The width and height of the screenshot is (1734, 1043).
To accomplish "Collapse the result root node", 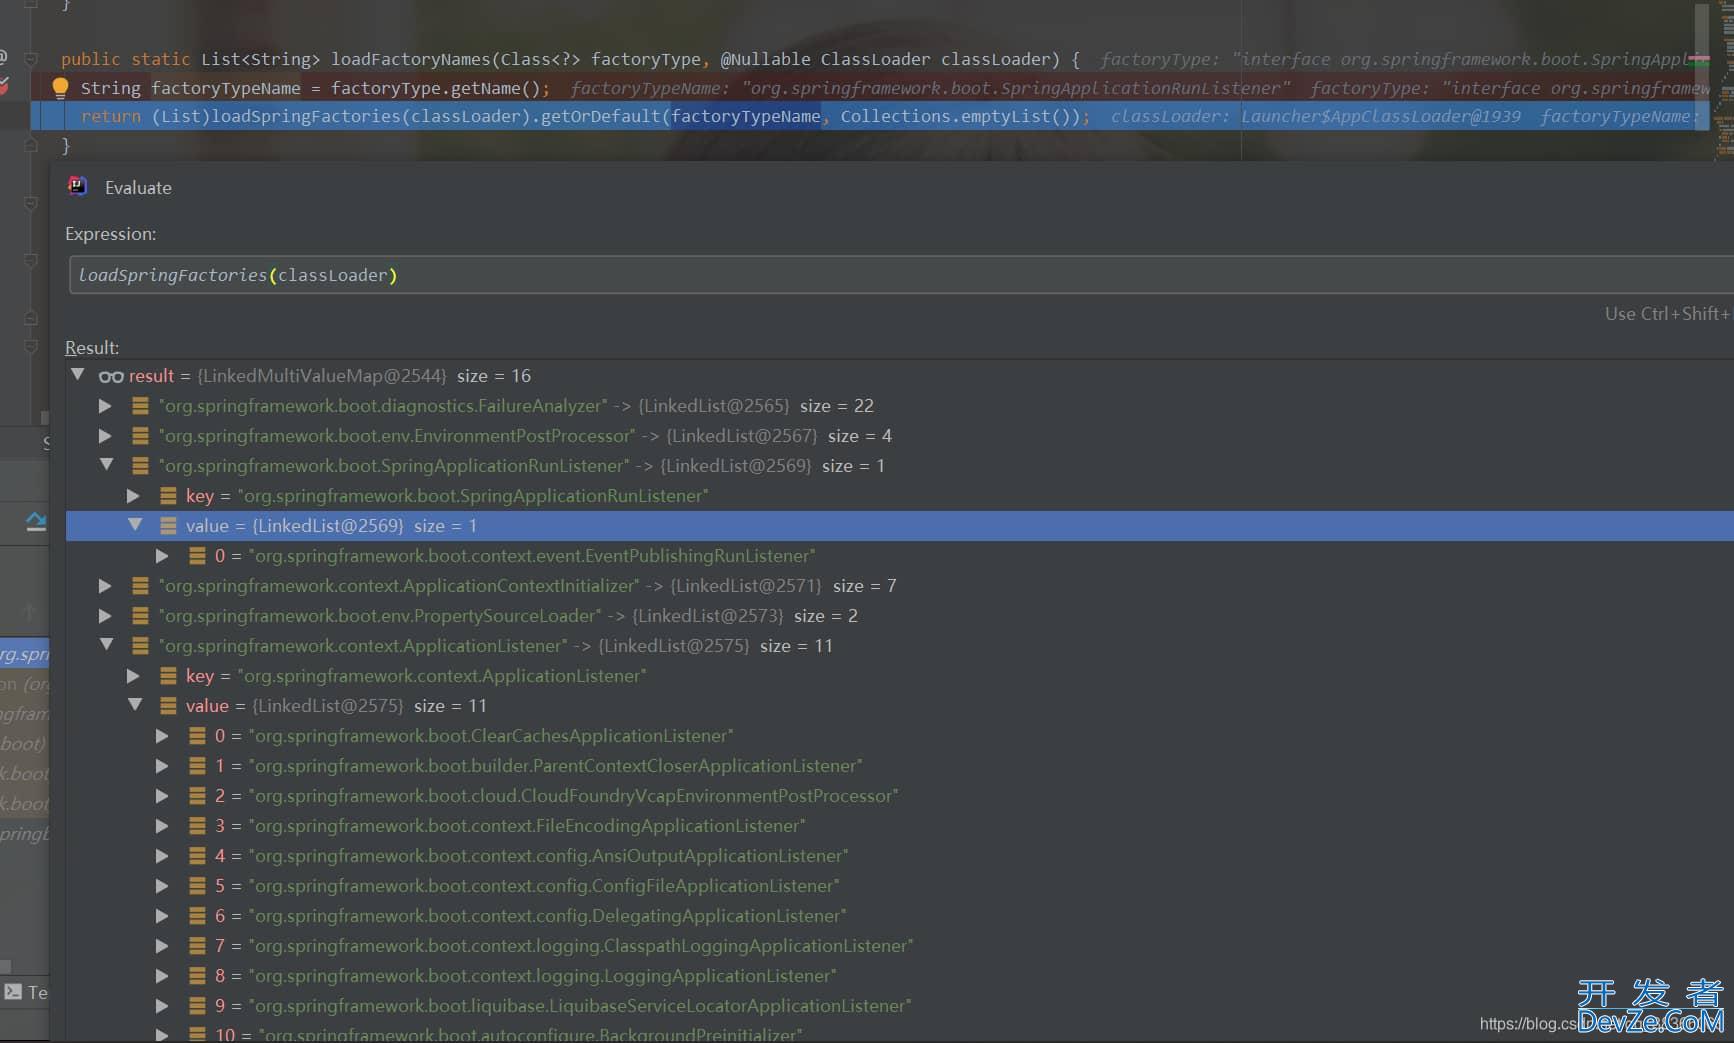I will (x=78, y=375).
